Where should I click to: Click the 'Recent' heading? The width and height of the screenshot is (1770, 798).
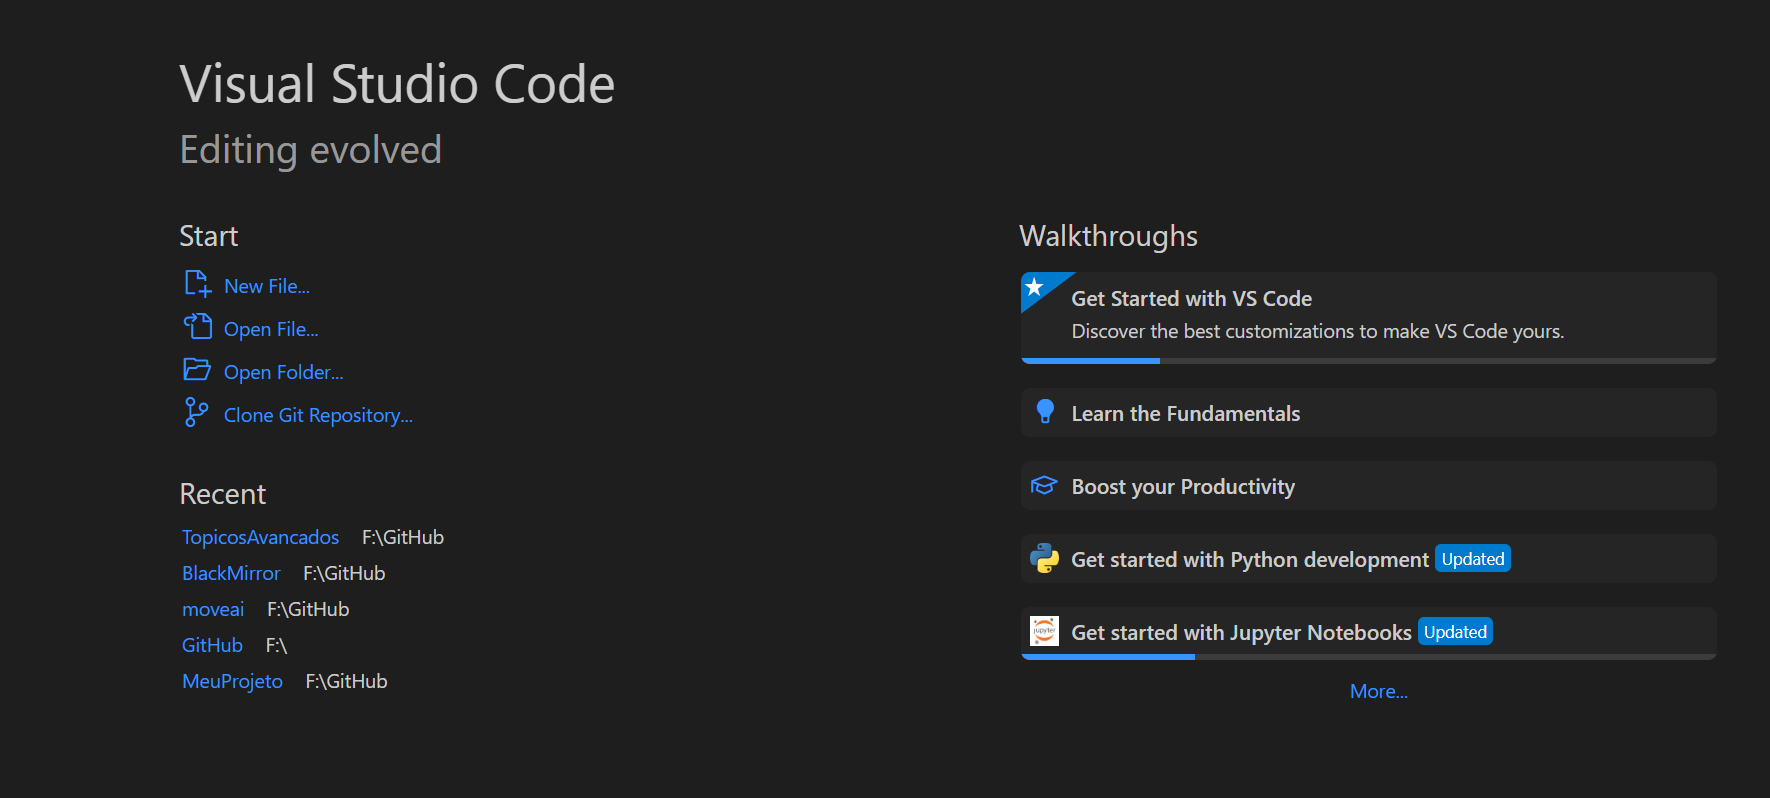pos(223,494)
